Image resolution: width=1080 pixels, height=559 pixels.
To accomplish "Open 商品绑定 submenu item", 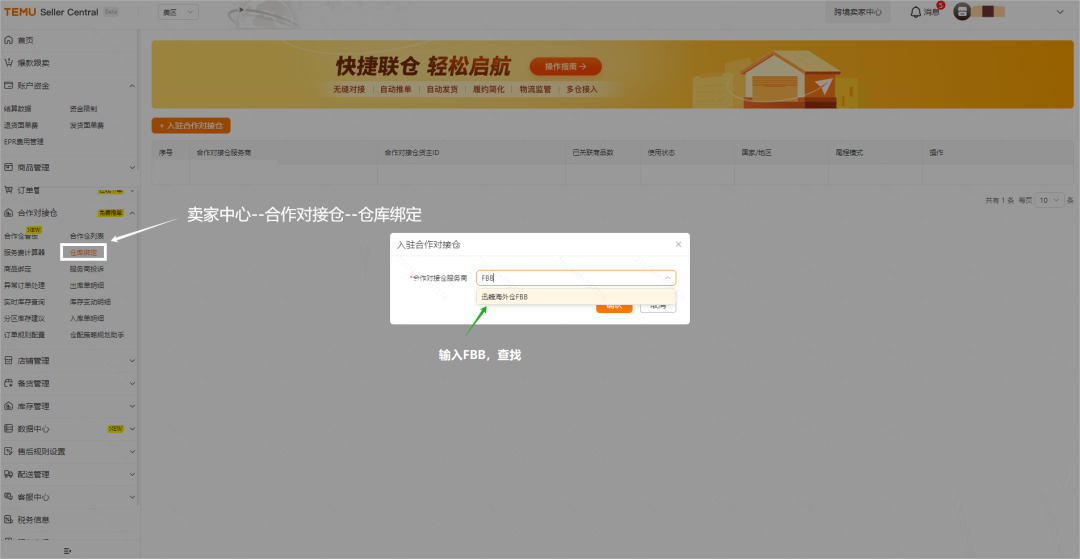I will point(17,268).
